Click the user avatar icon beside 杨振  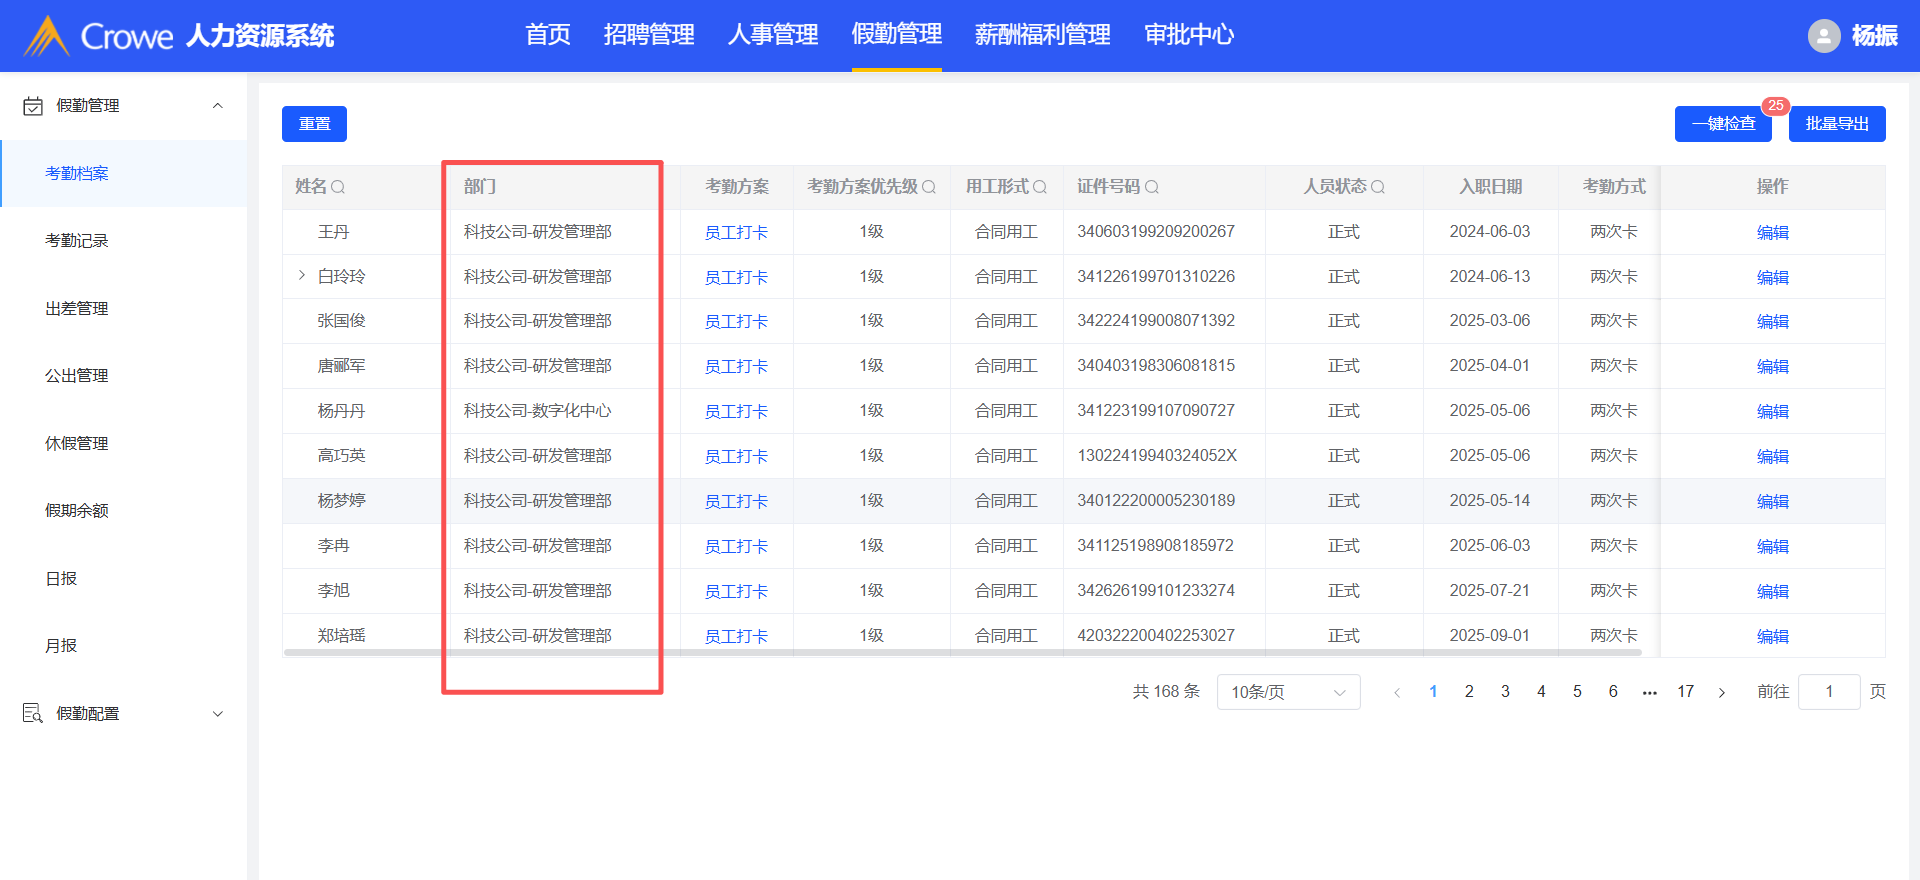click(1823, 36)
